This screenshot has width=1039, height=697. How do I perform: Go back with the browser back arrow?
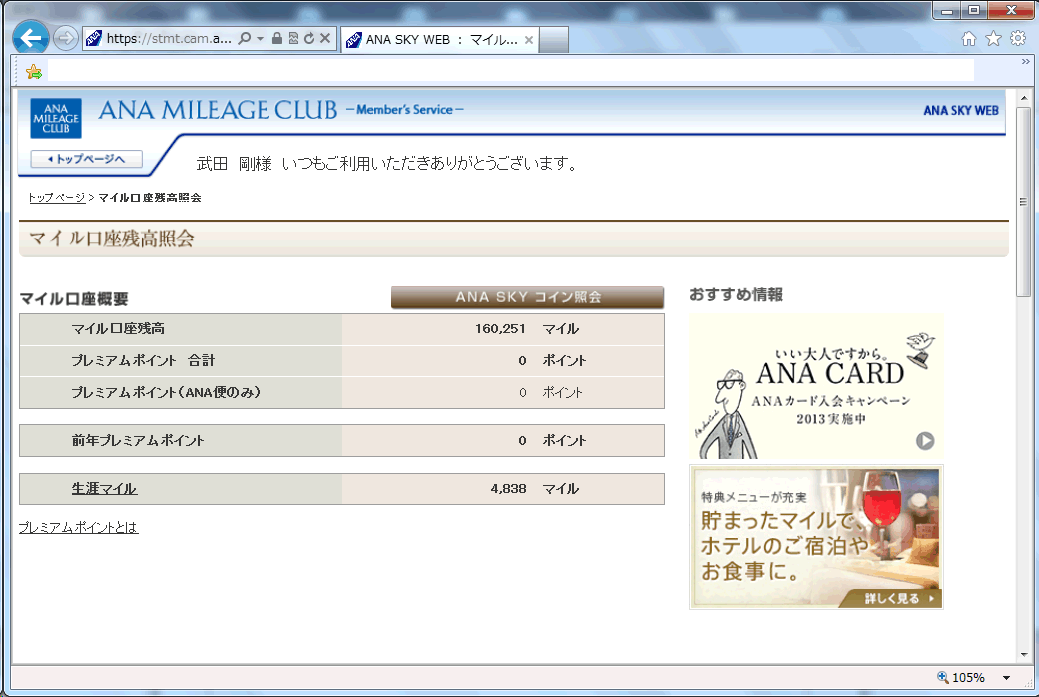click(x=30, y=38)
